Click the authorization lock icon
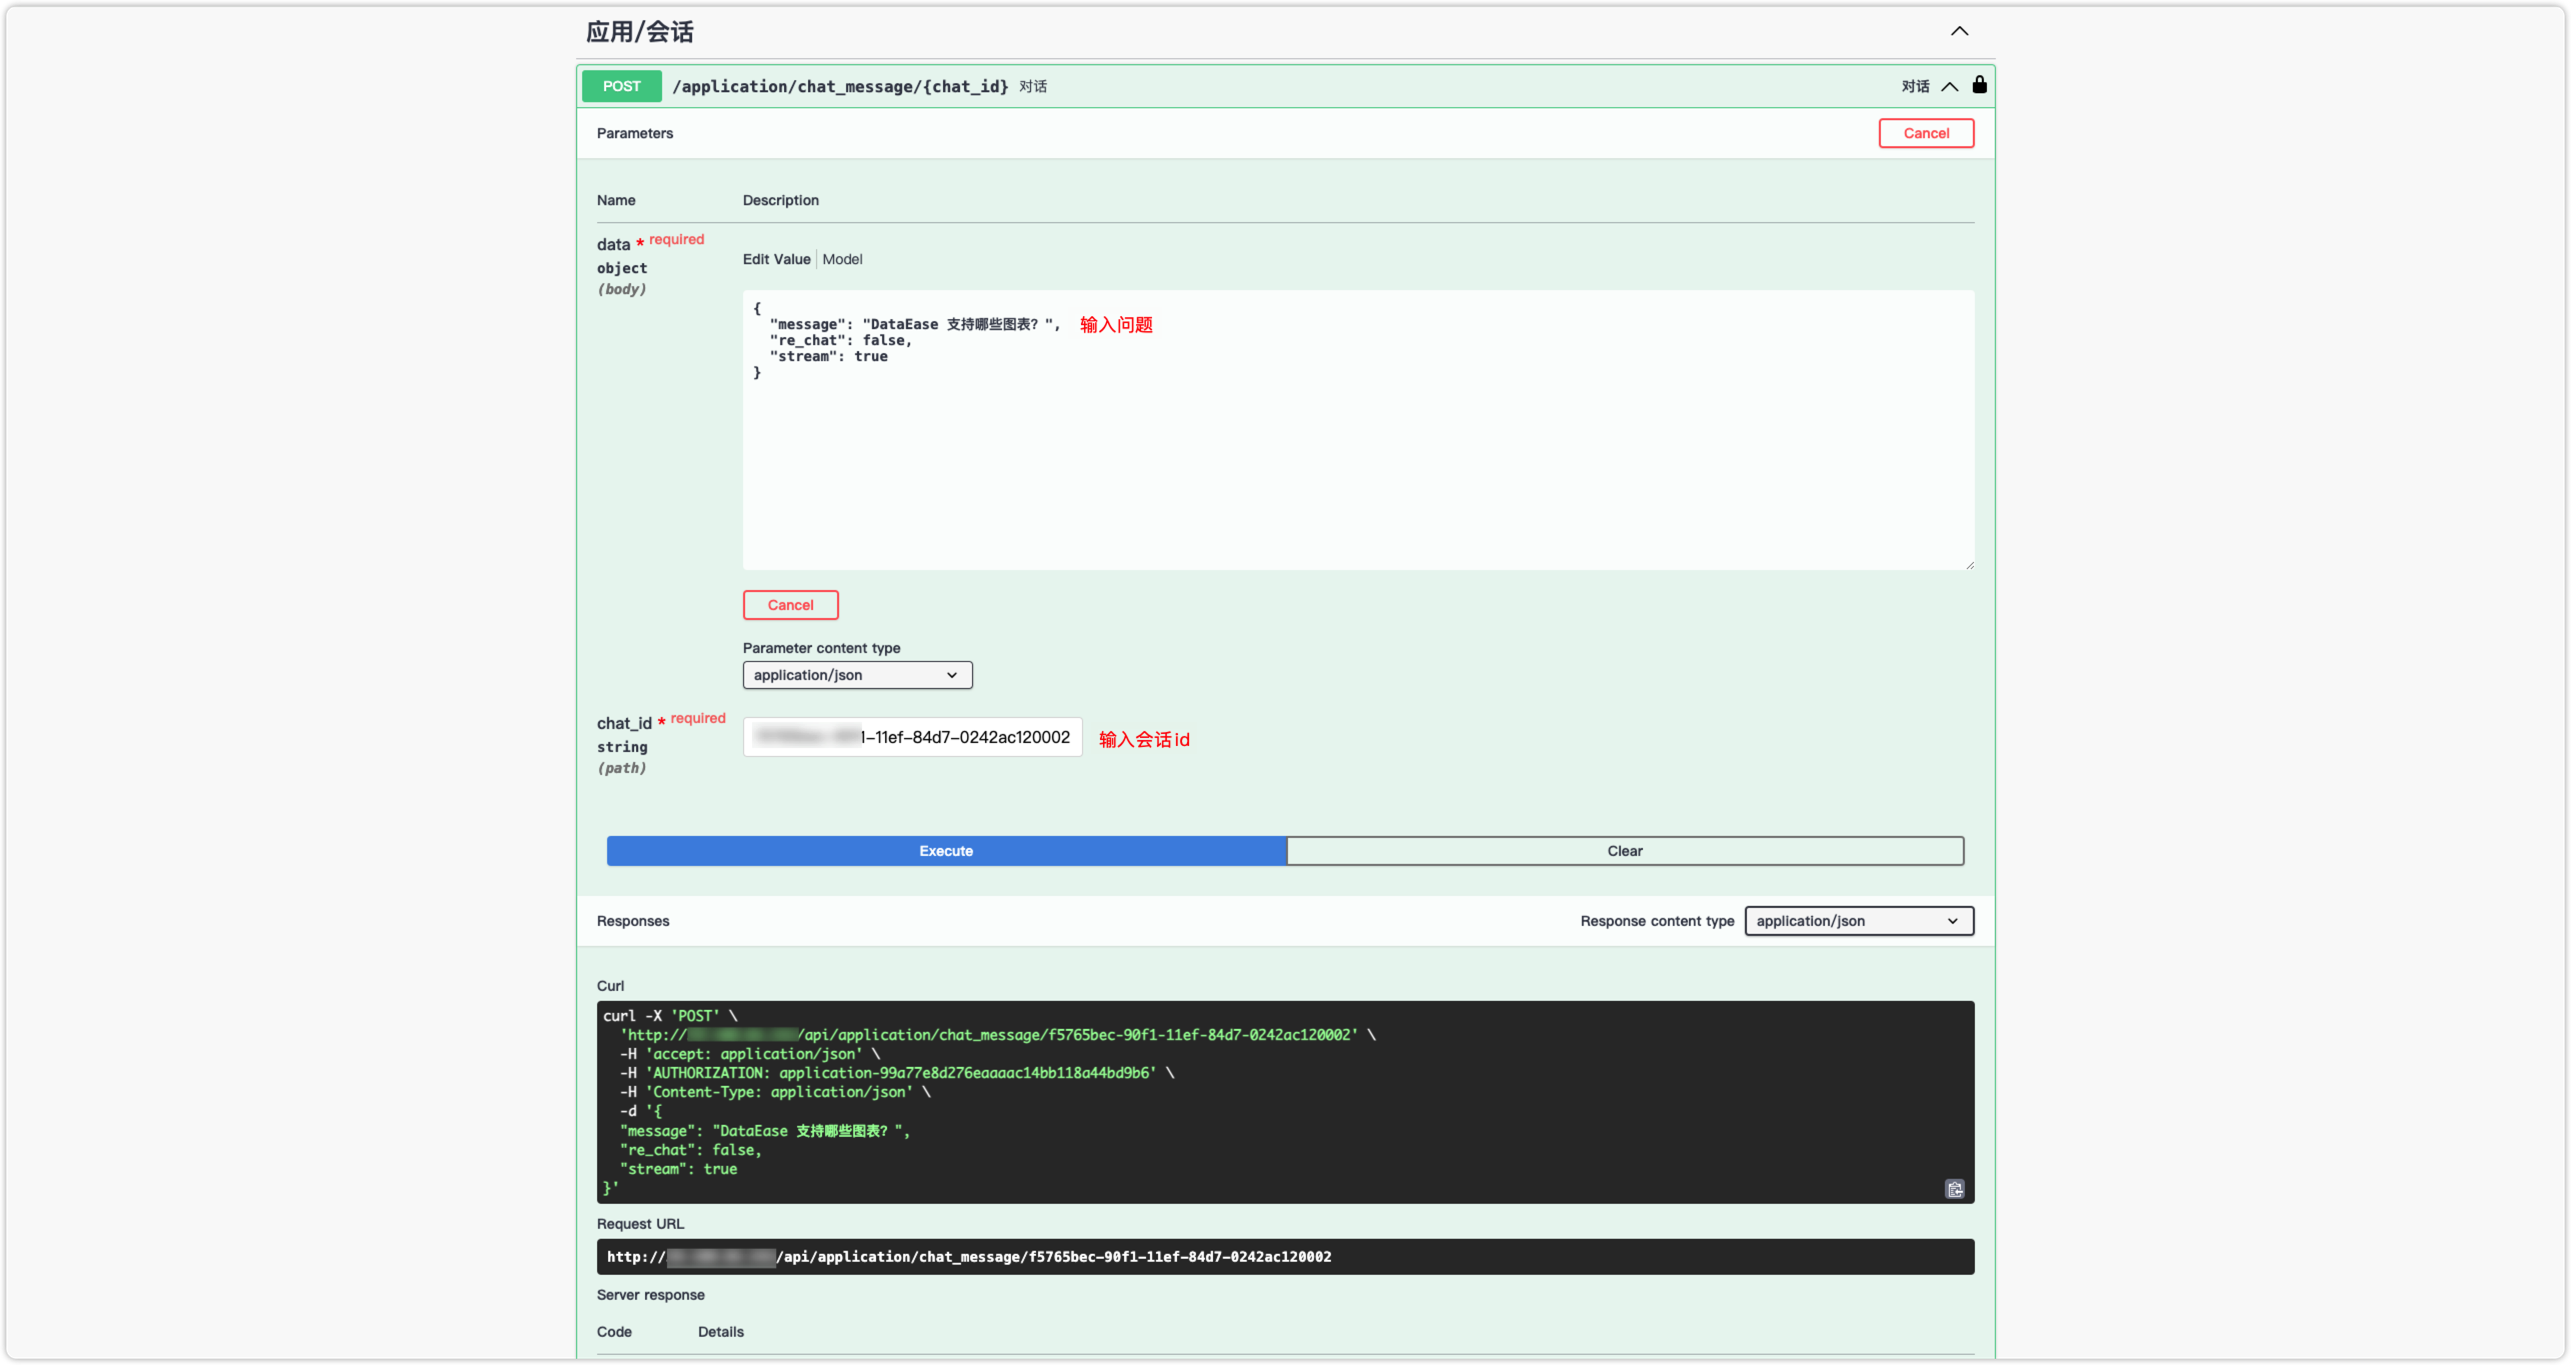This screenshot has width=2571, height=1365. (x=1979, y=85)
